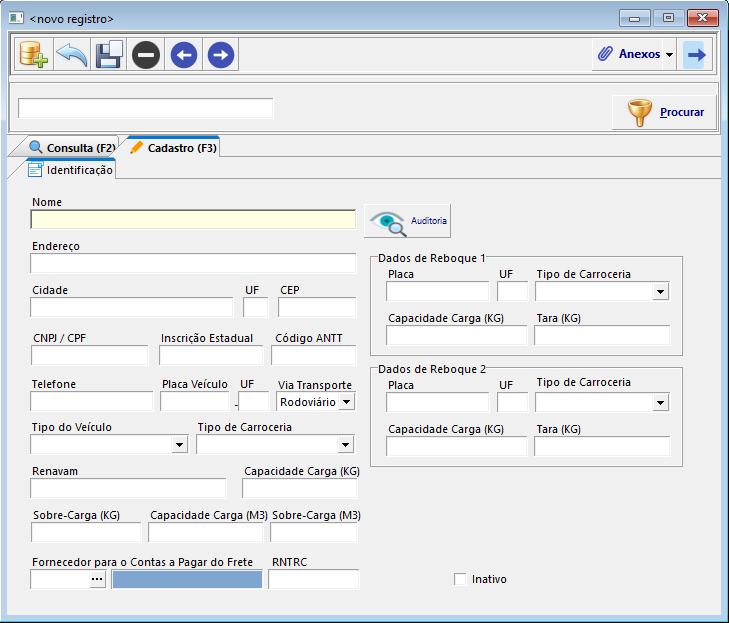Viewport: 729px width, 623px height.
Task: Click Placa field in Reboque 2
Action: (x=438, y=402)
